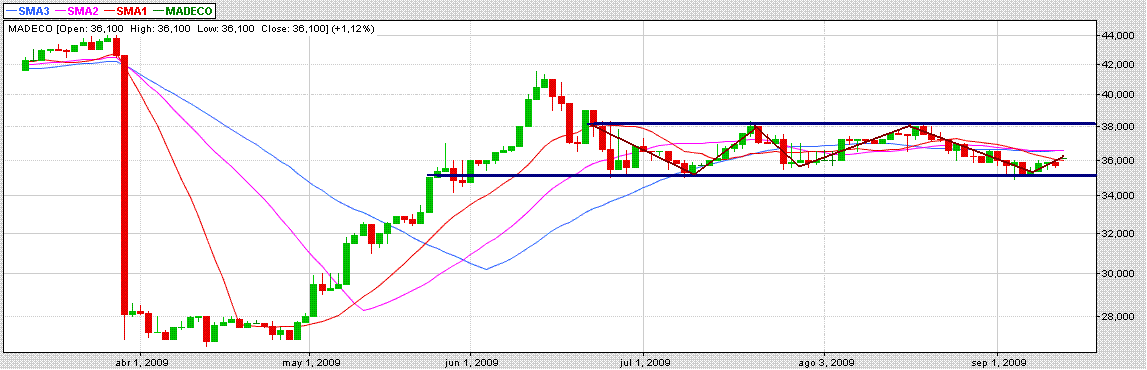1147x370 pixels.
Task: Click the 34,000 price axis label
Action: click(1119, 195)
